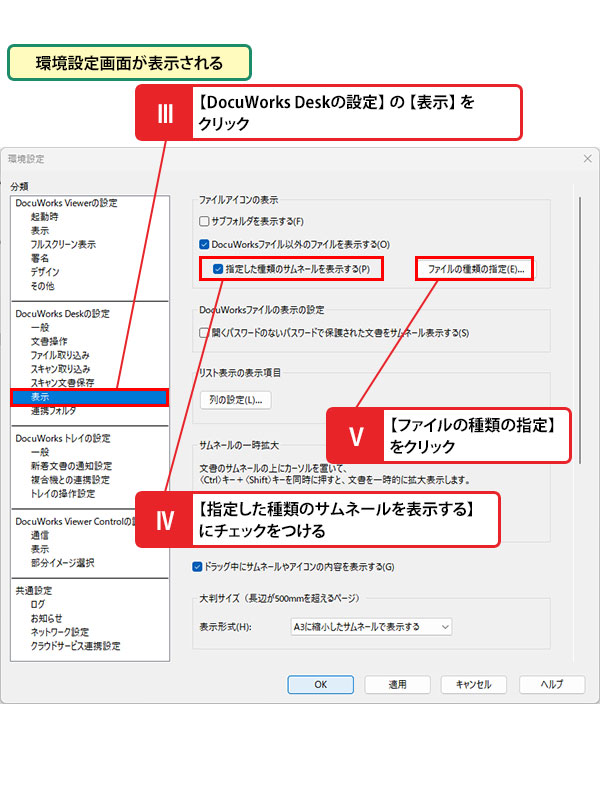Image resolution: width=600 pixels, height=800 pixels.
Task: Confirm settings with OK button
Action: pos(320,685)
